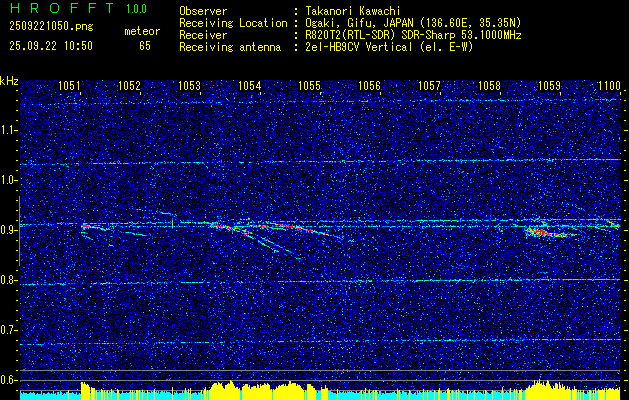Click the 1054 time axis marker
This screenshot has height=400, width=629.
(250, 85)
